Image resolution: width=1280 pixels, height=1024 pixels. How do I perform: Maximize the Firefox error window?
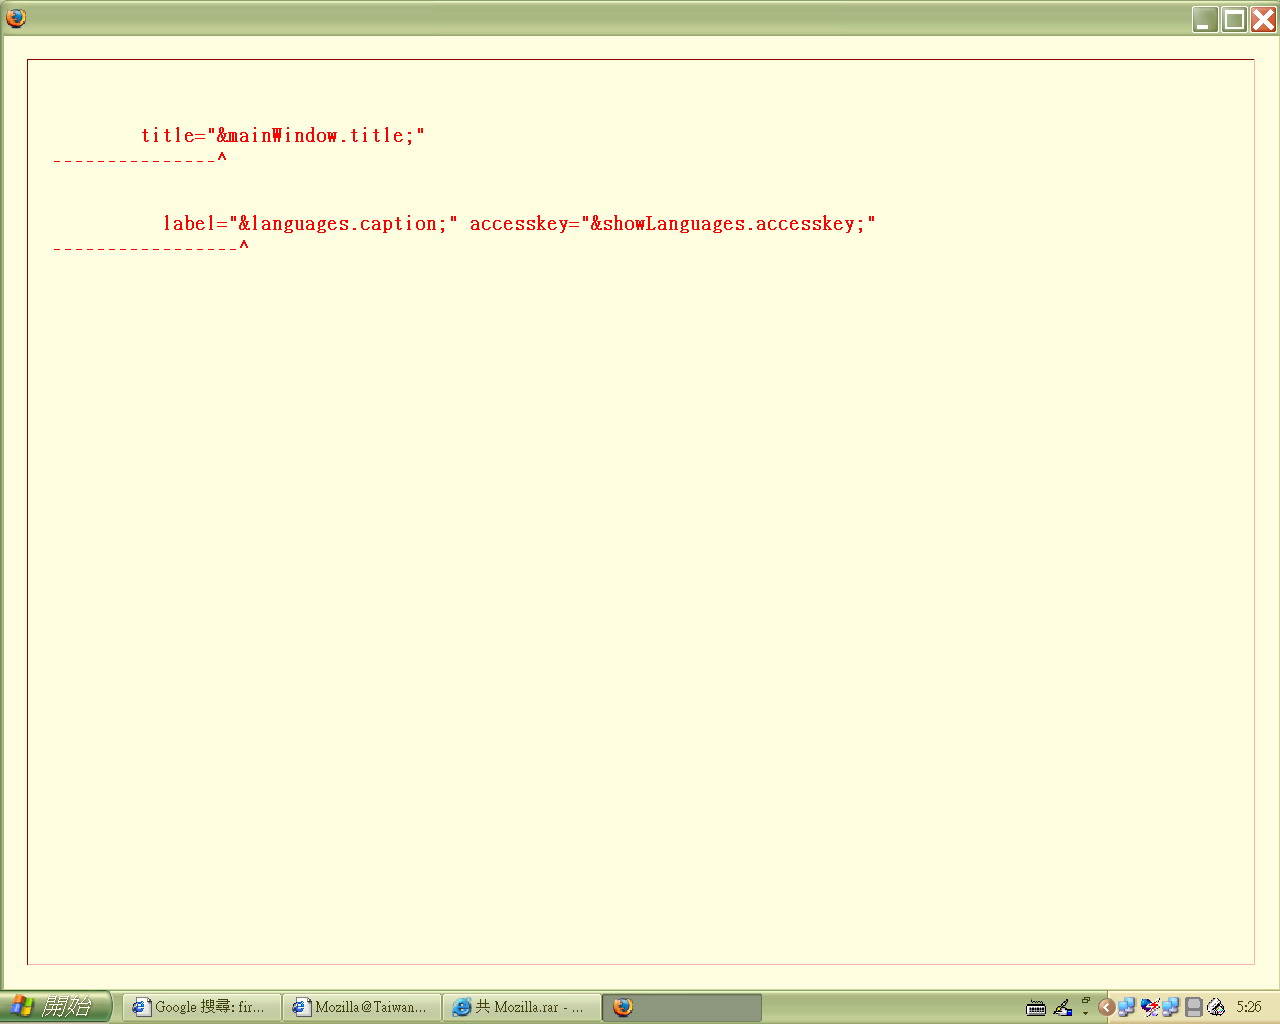coord(1235,19)
